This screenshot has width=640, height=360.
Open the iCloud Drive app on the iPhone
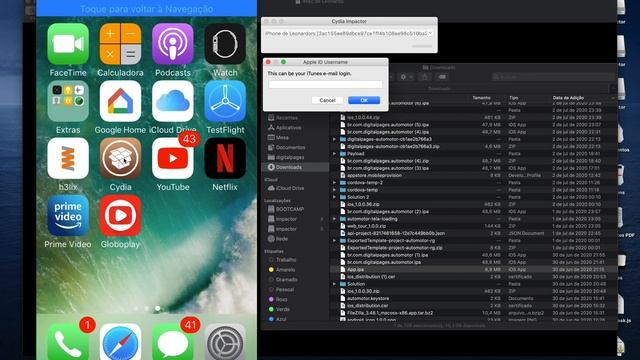click(173, 101)
